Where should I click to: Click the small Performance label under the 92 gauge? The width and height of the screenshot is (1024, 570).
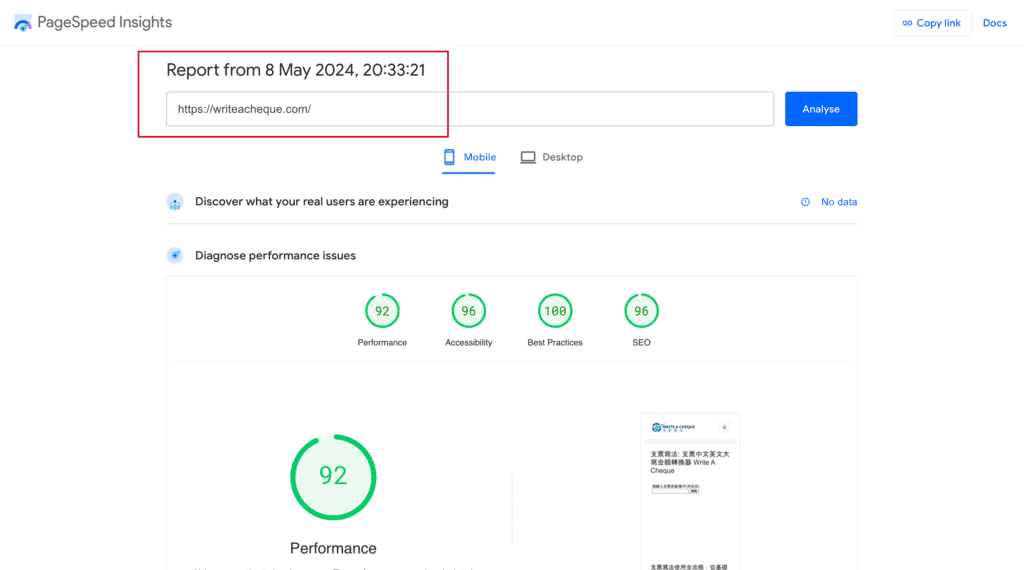click(x=382, y=342)
